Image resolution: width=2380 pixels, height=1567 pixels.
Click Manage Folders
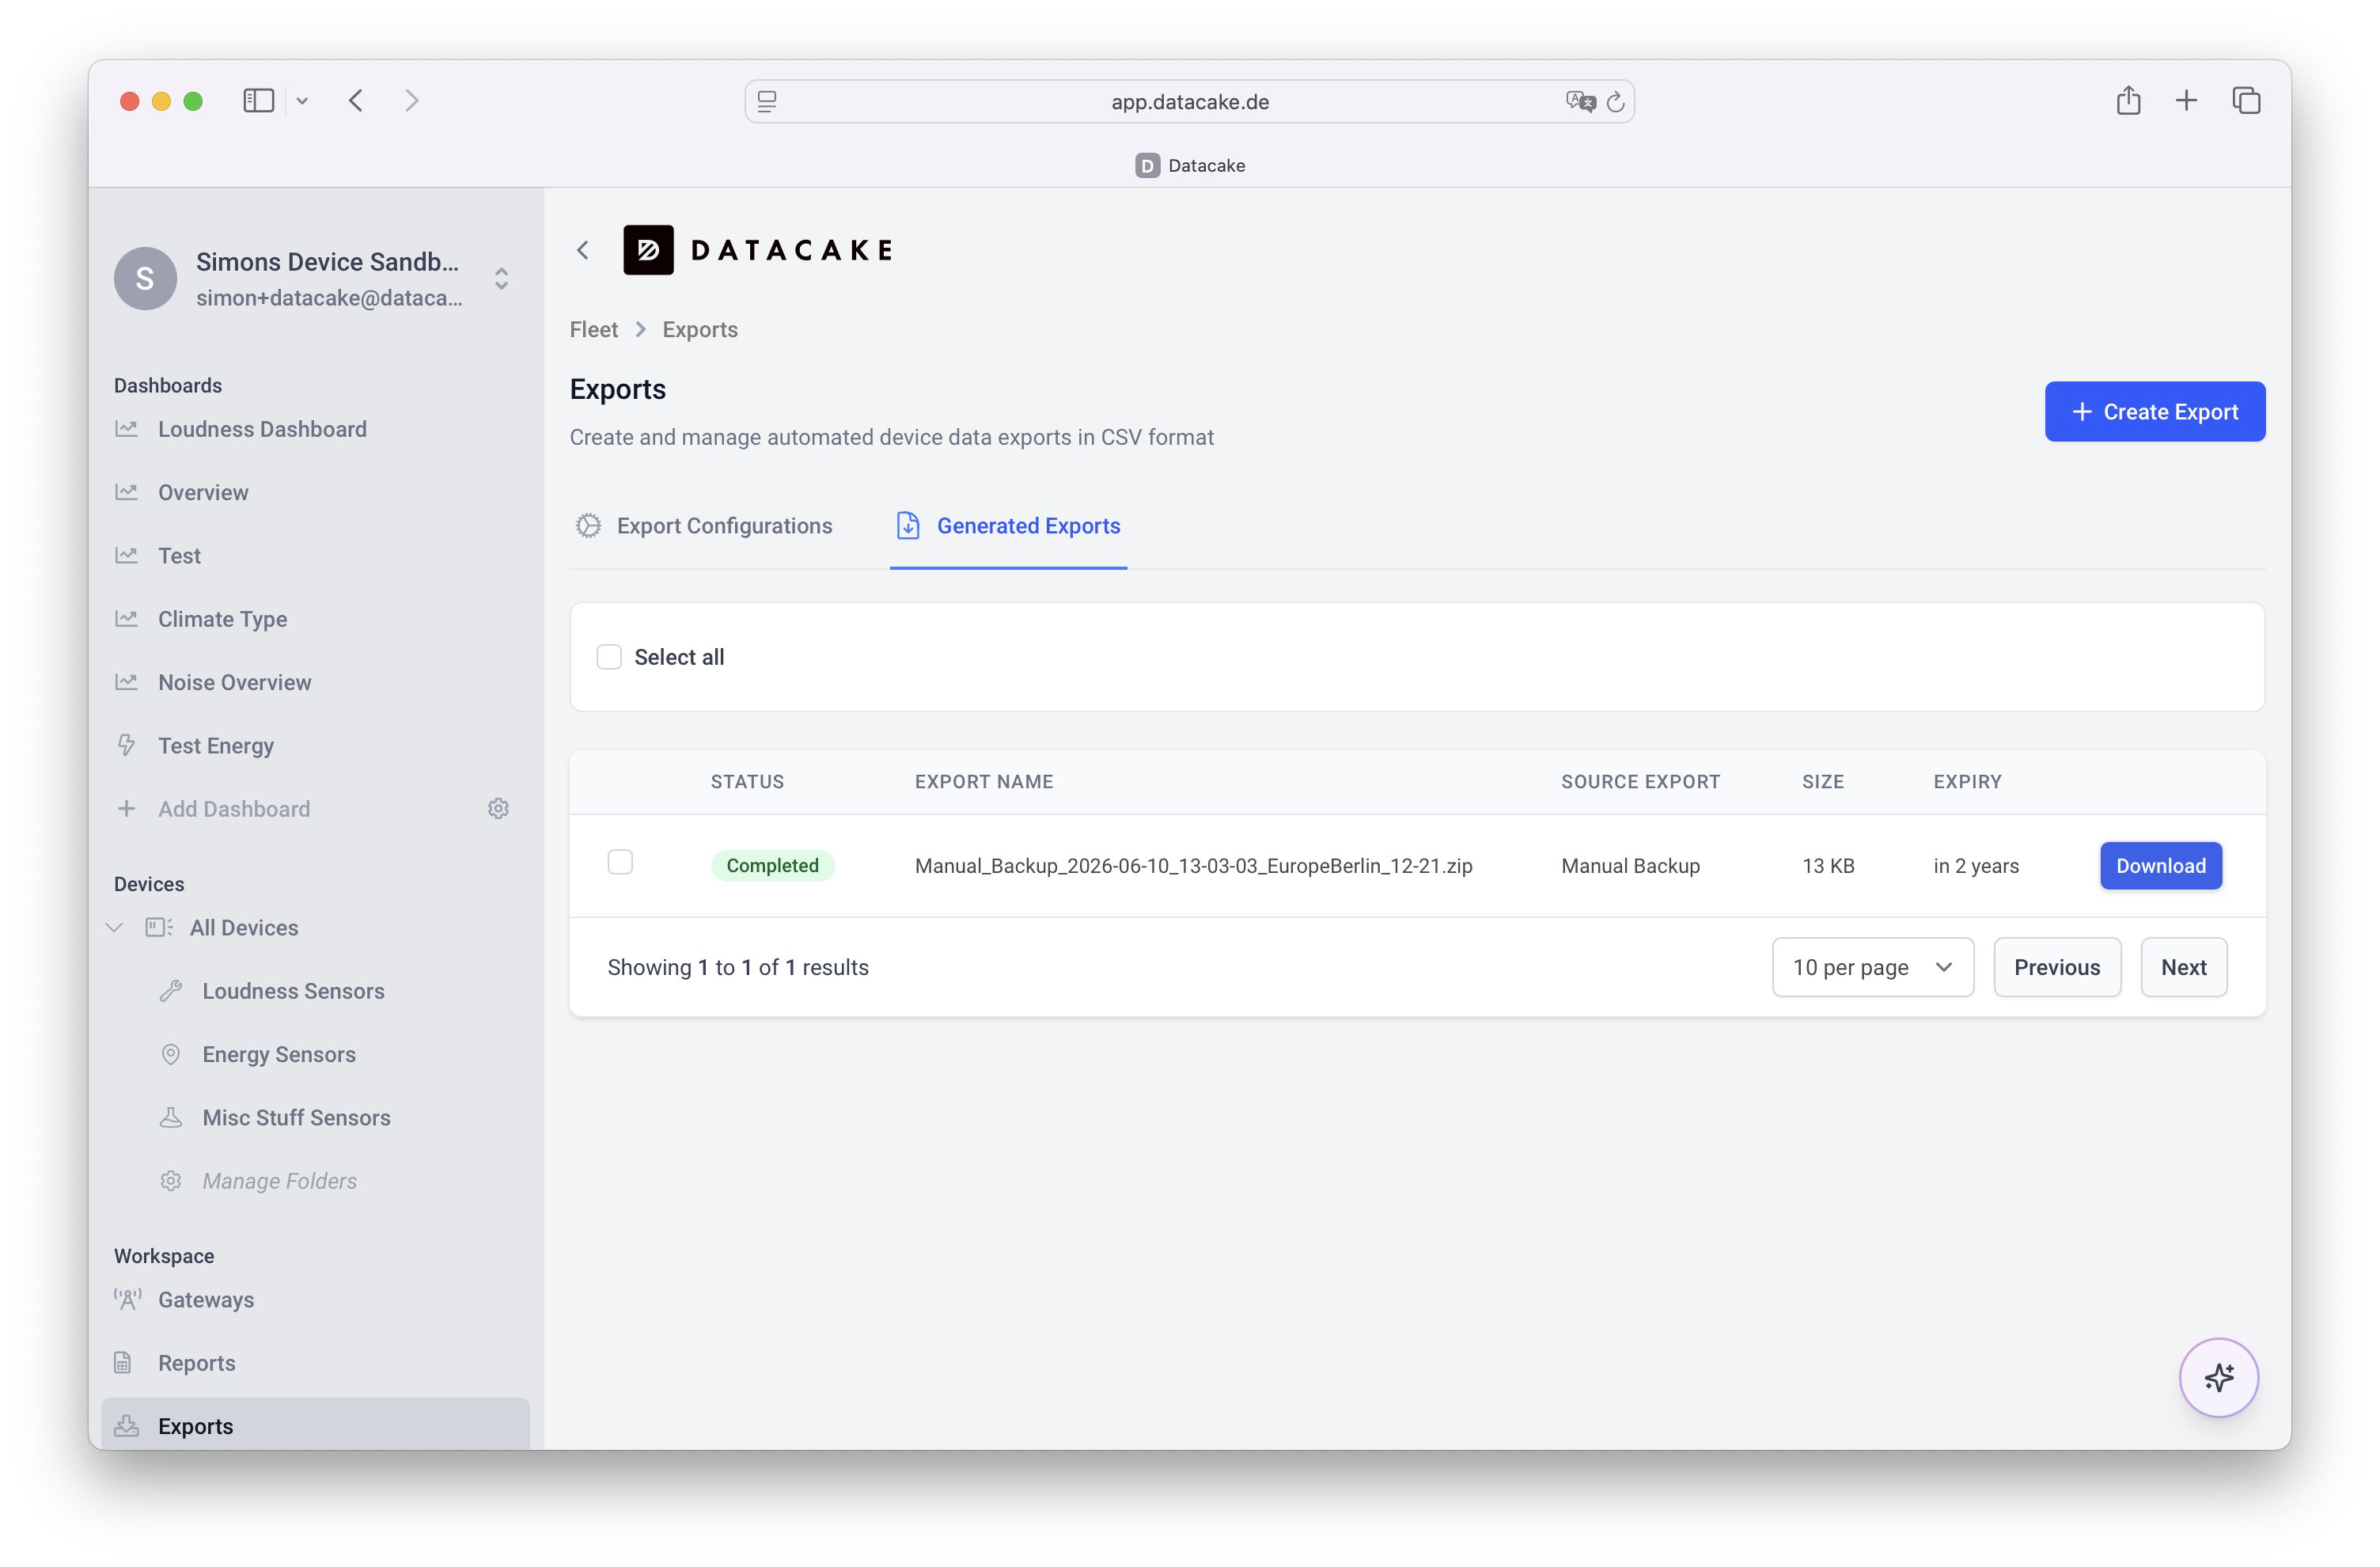click(279, 1181)
